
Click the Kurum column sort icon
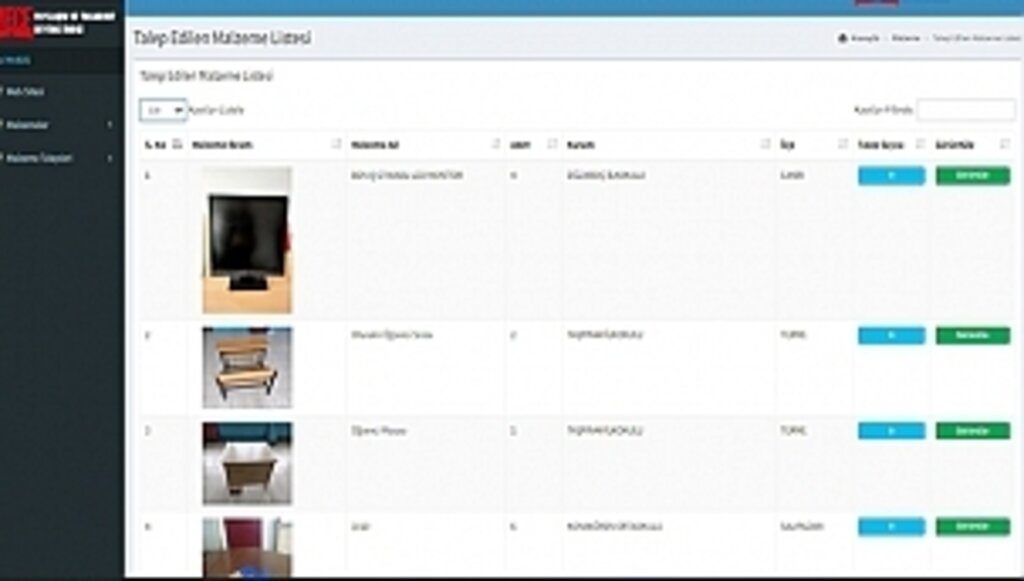tap(766, 145)
